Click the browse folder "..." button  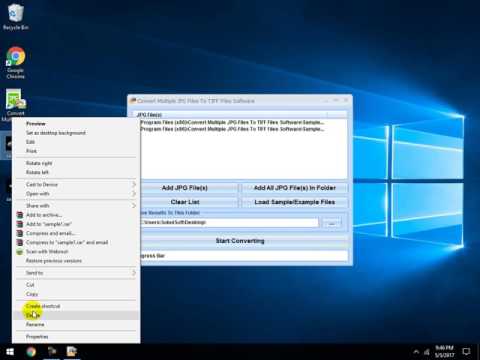coord(332,223)
